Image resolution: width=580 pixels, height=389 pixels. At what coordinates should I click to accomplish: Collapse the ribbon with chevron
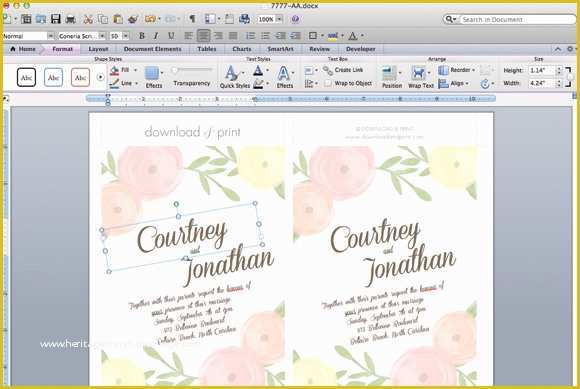point(558,49)
